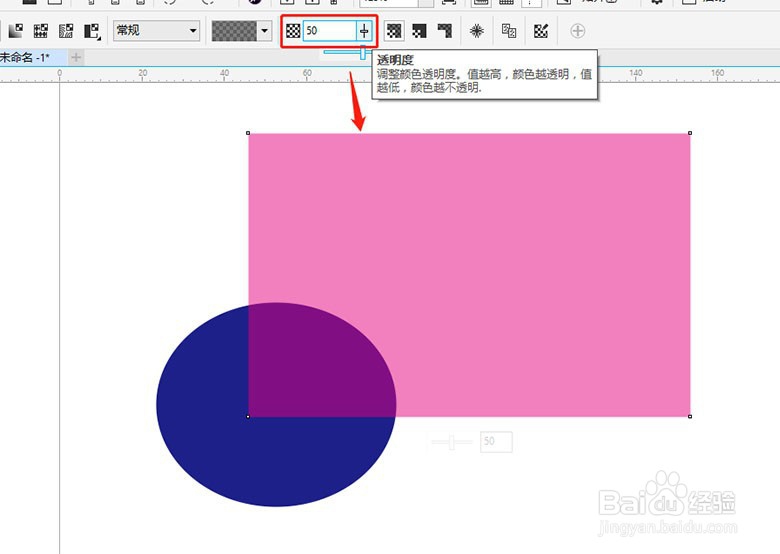Viewport: 780px width, 554px height.
Task: Click the plus button to add a document tab
Action: point(76,58)
